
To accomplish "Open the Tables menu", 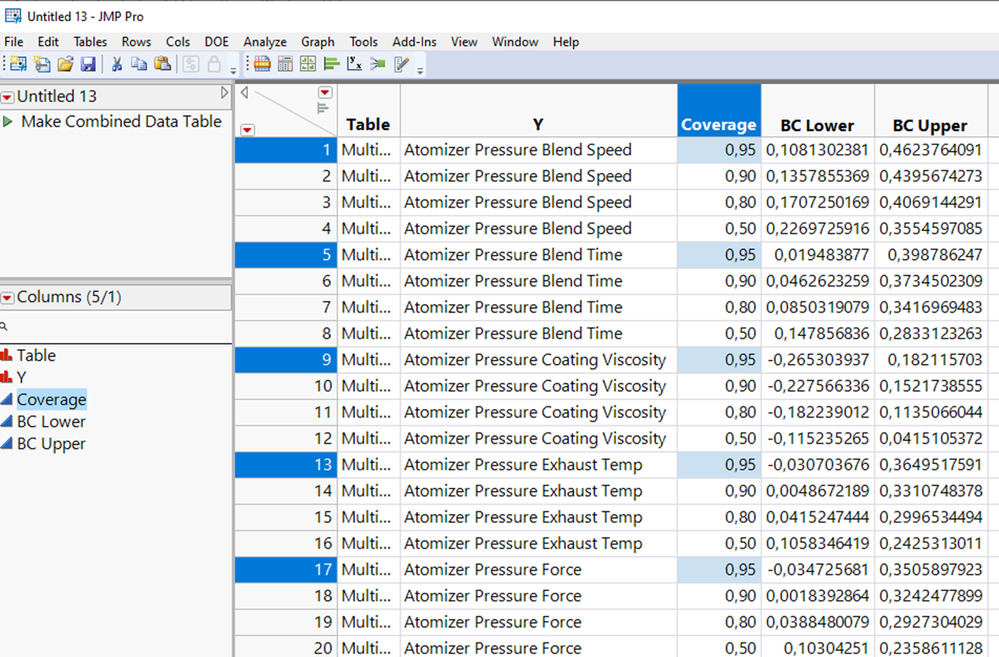I will [90, 42].
